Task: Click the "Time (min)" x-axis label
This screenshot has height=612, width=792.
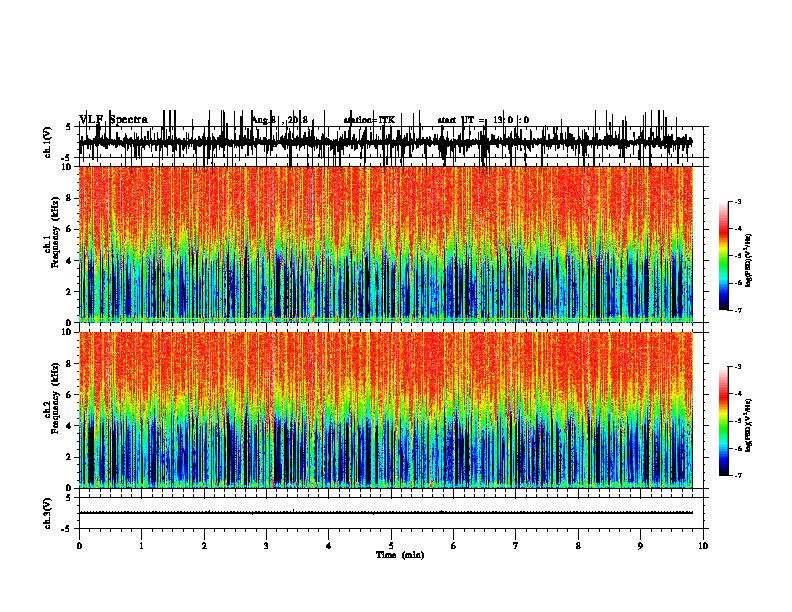Action: [400, 555]
